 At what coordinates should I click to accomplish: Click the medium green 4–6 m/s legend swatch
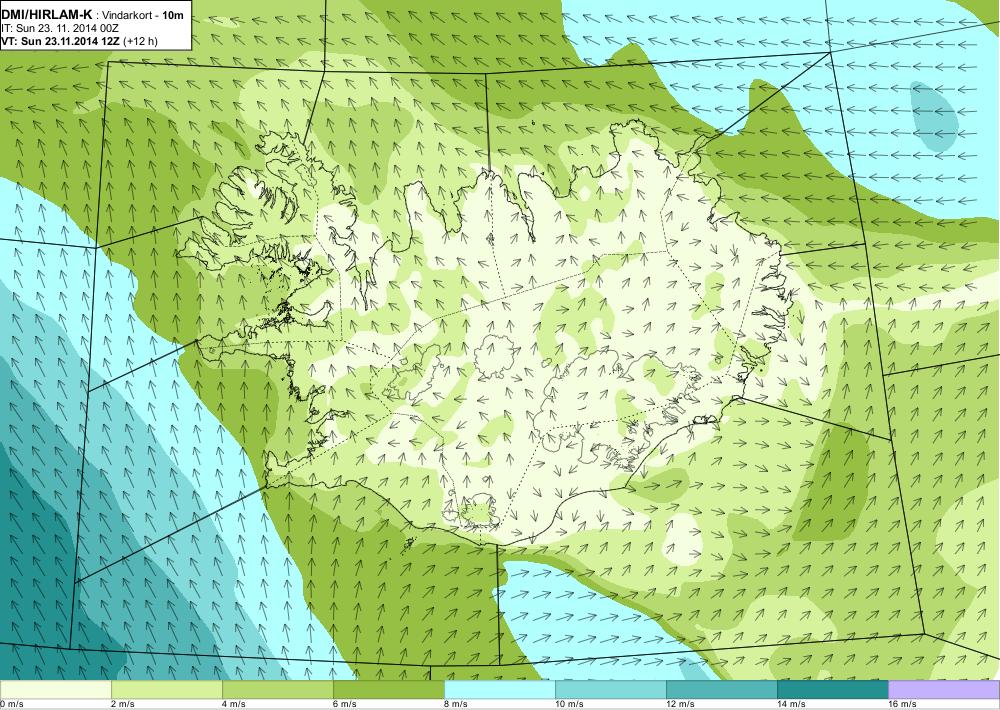(x=278, y=690)
